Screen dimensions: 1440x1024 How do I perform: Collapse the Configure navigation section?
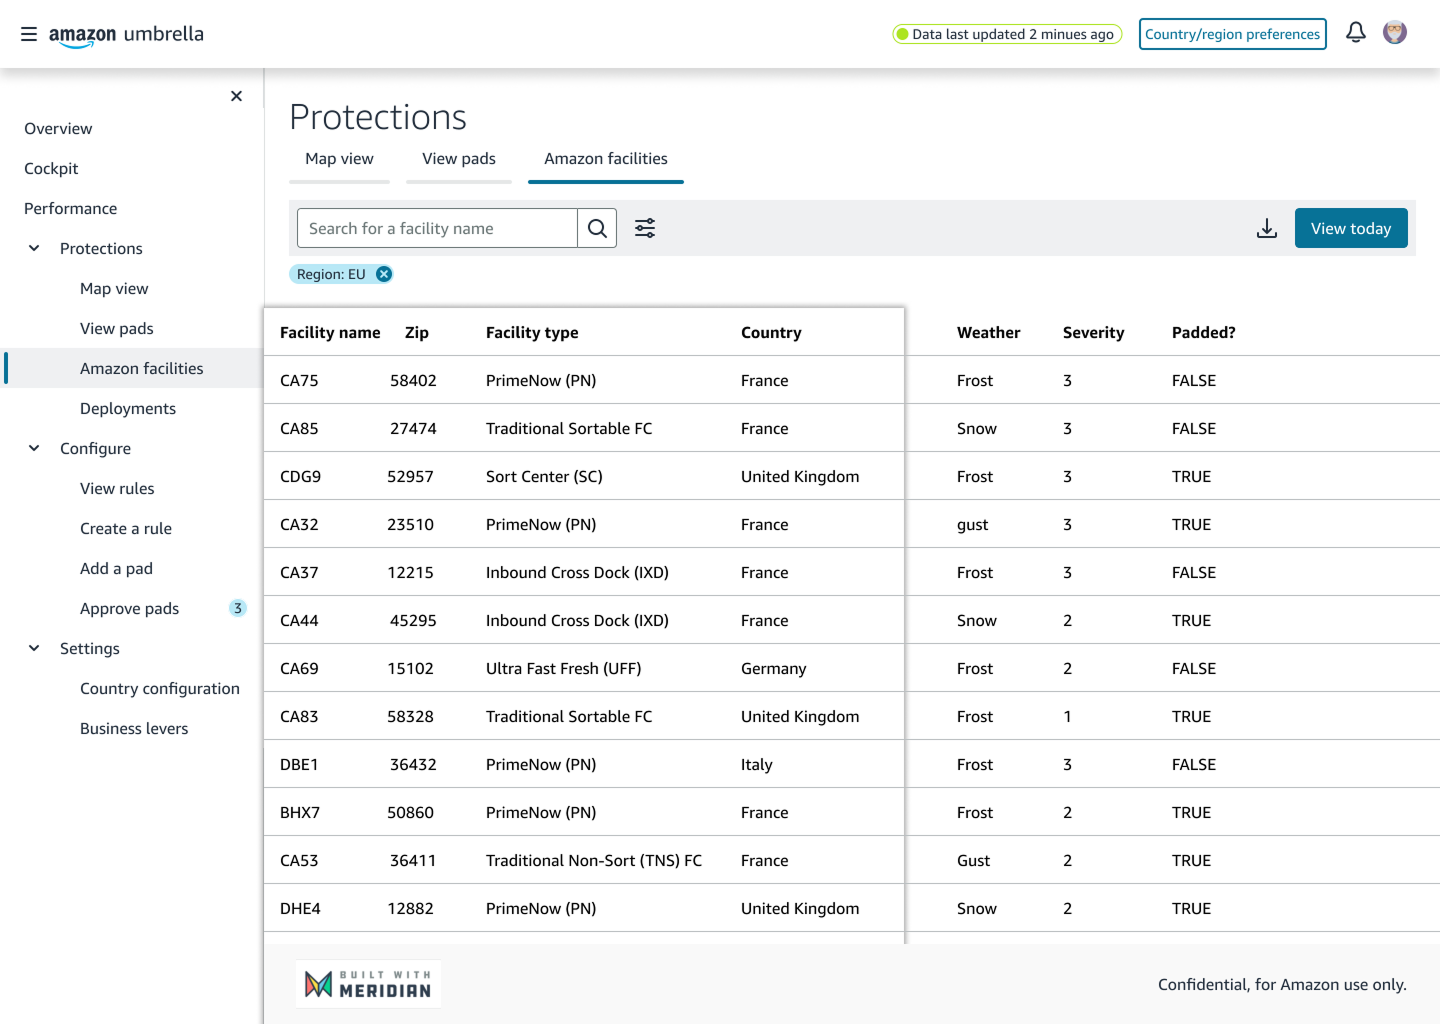(34, 448)
